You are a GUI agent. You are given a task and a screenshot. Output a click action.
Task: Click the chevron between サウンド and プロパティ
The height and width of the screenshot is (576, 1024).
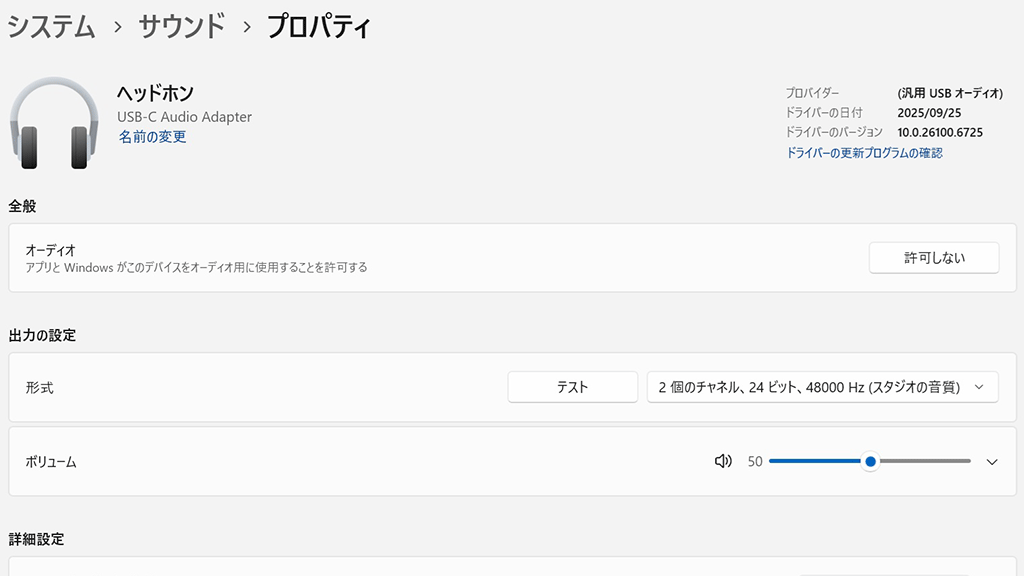tap(246, 27)
